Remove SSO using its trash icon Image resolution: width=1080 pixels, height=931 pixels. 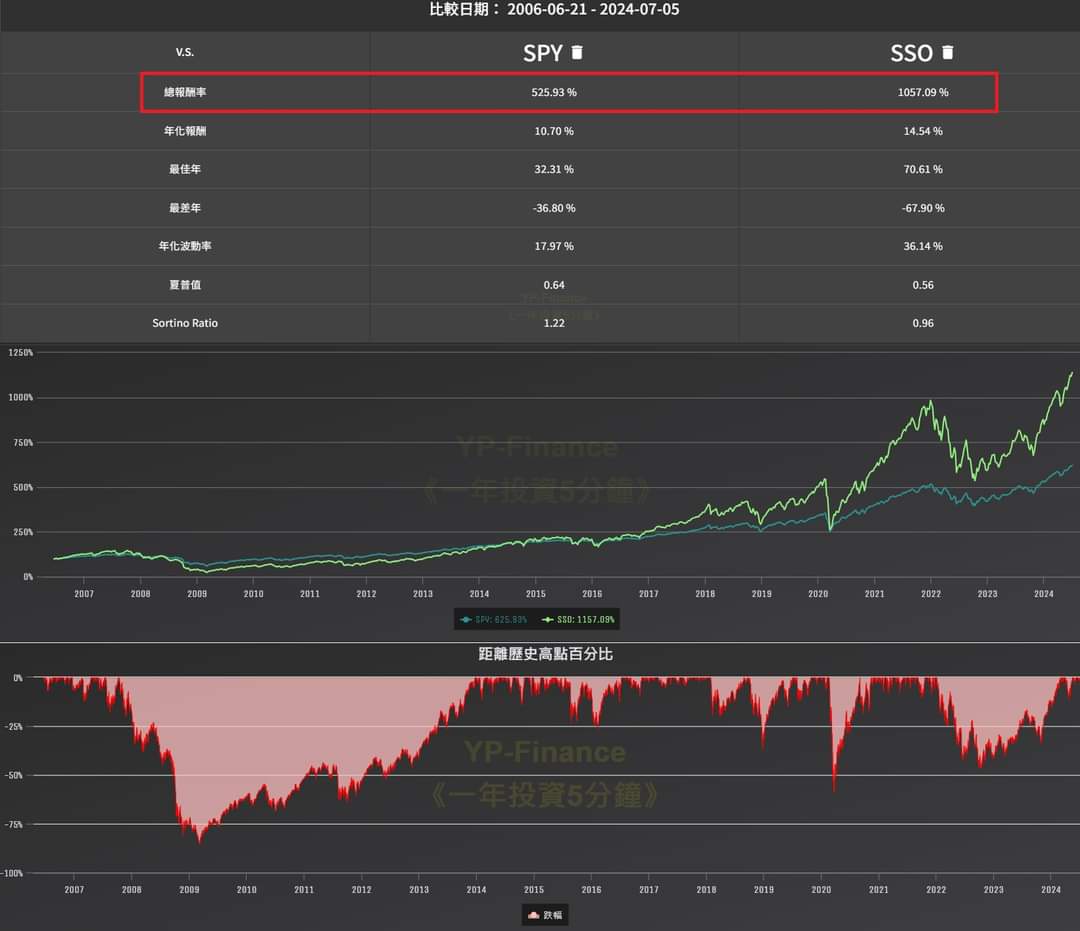948,52
